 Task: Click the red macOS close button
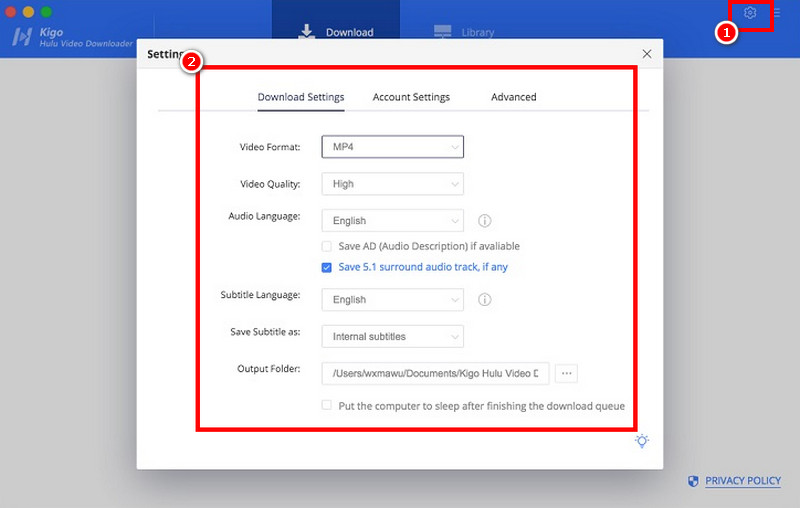10,12
